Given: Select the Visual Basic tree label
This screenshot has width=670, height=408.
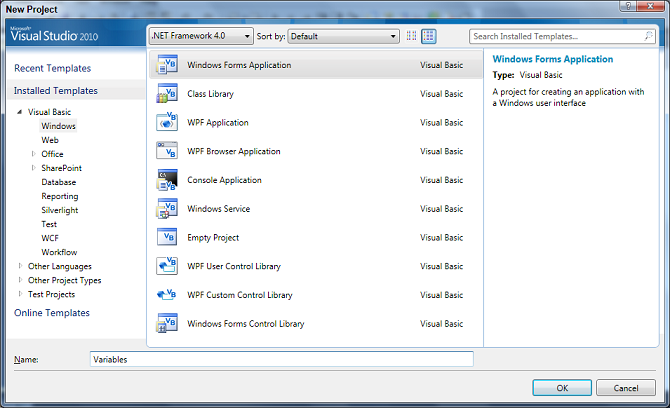Looking at the screenshot, I should point(50,112).
